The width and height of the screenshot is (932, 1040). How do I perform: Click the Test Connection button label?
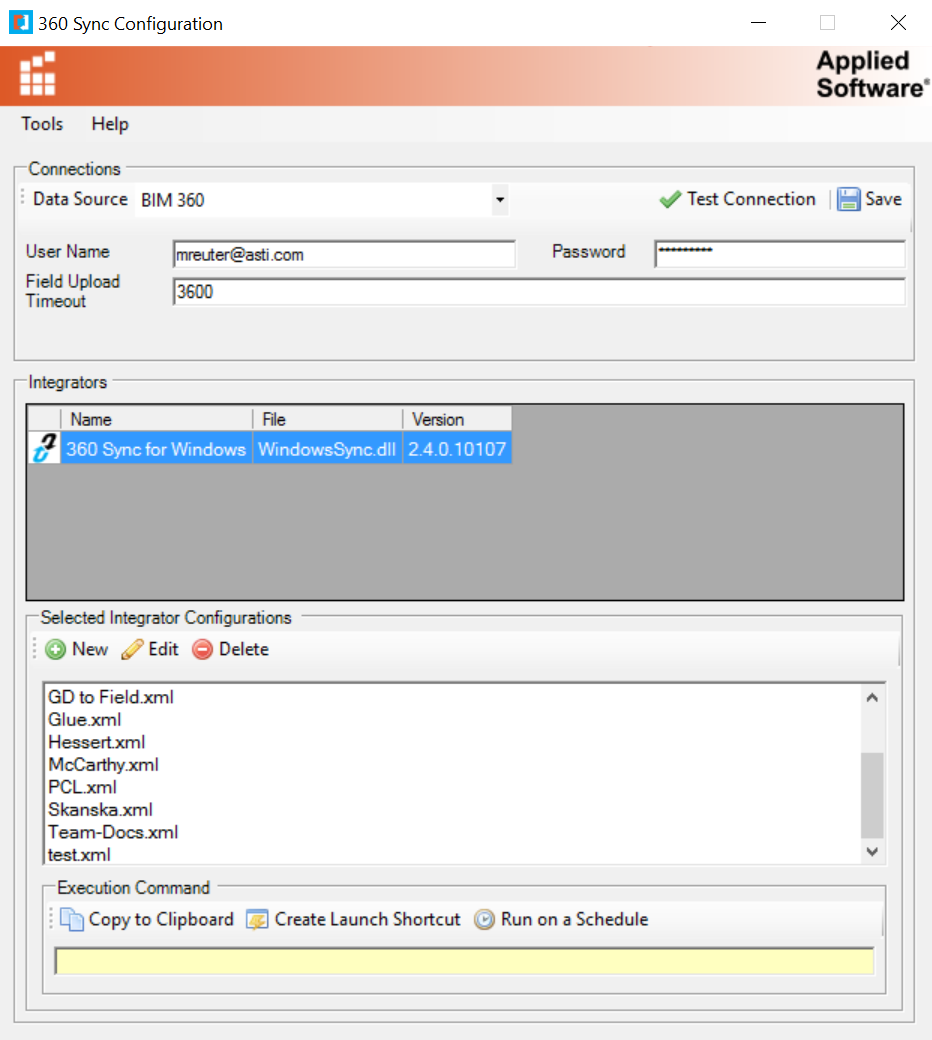tap(752, 199)
